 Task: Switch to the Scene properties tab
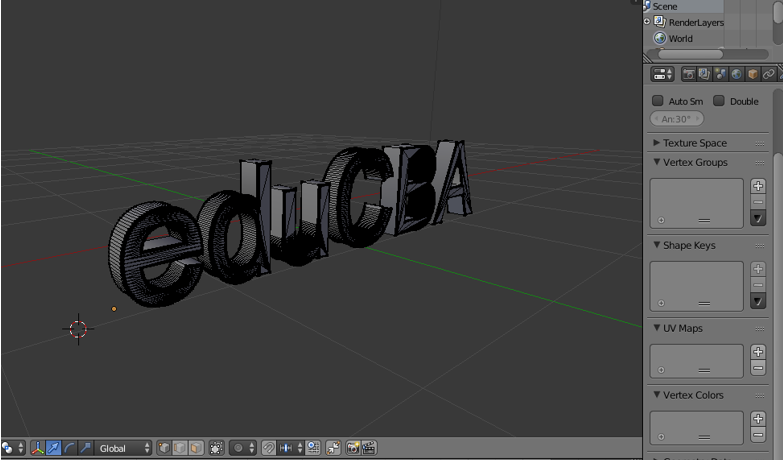720,74
